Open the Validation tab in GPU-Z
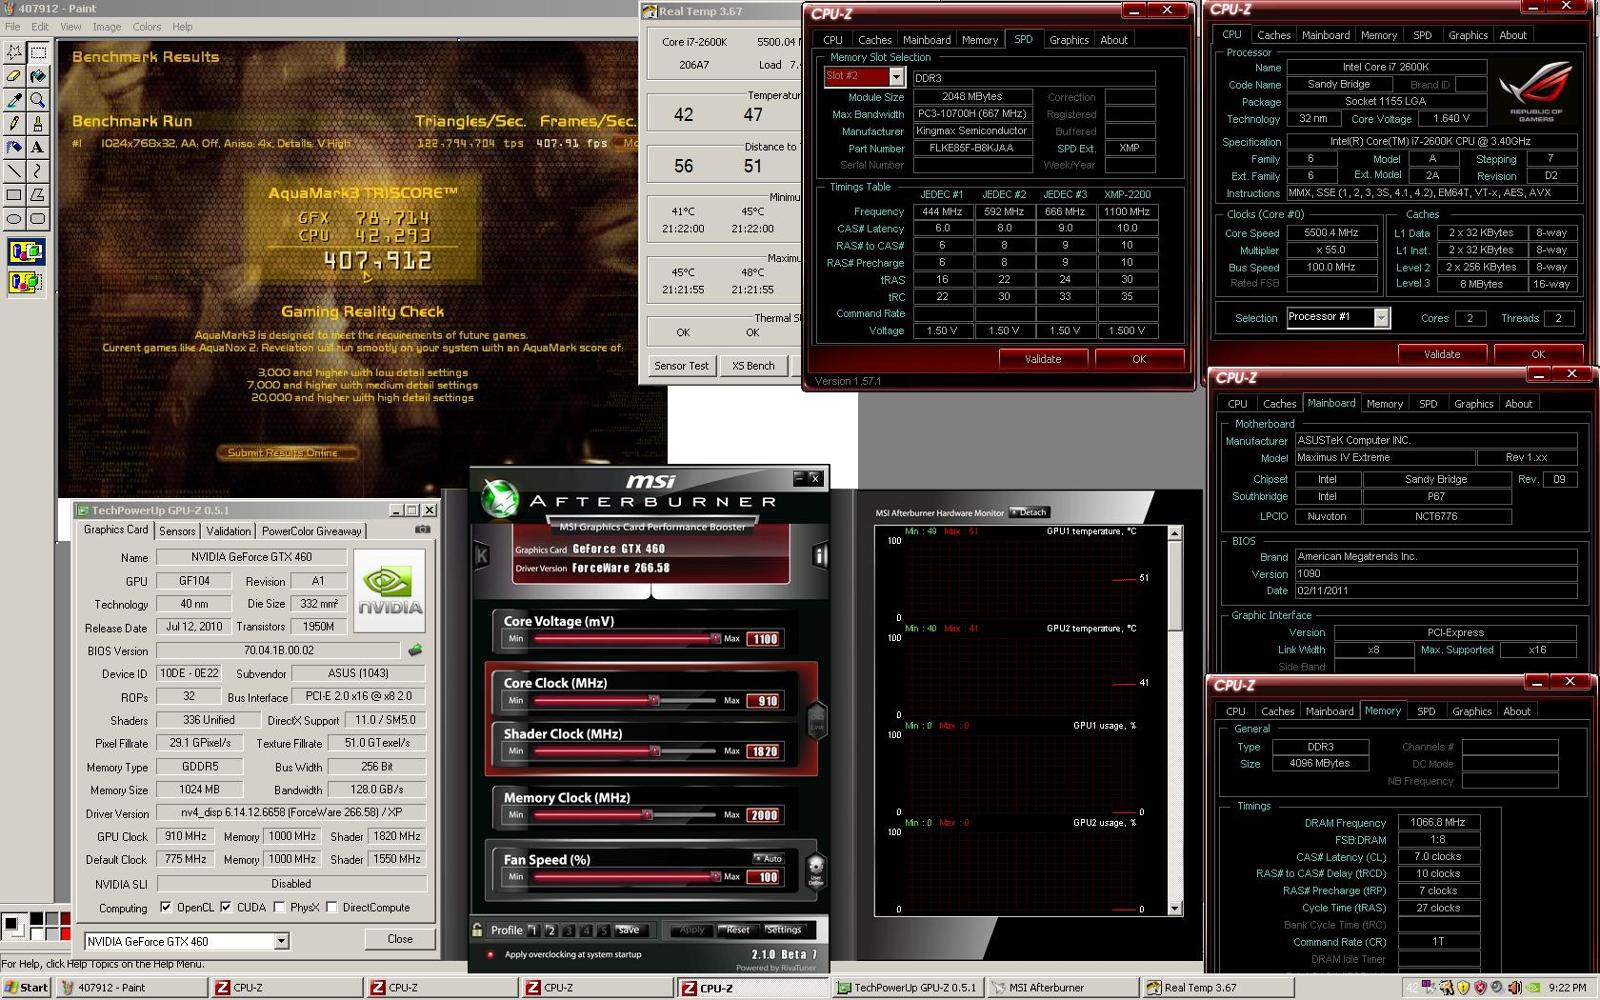The width and height of the screenshot is (1600, 1000). [x=229, y=531]
